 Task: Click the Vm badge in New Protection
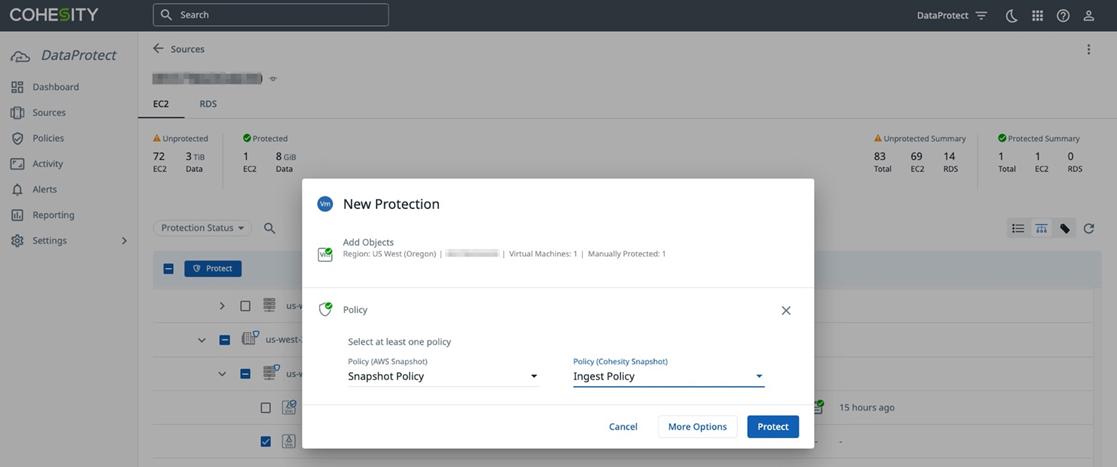pyautogui.click(x=326, y=204)
